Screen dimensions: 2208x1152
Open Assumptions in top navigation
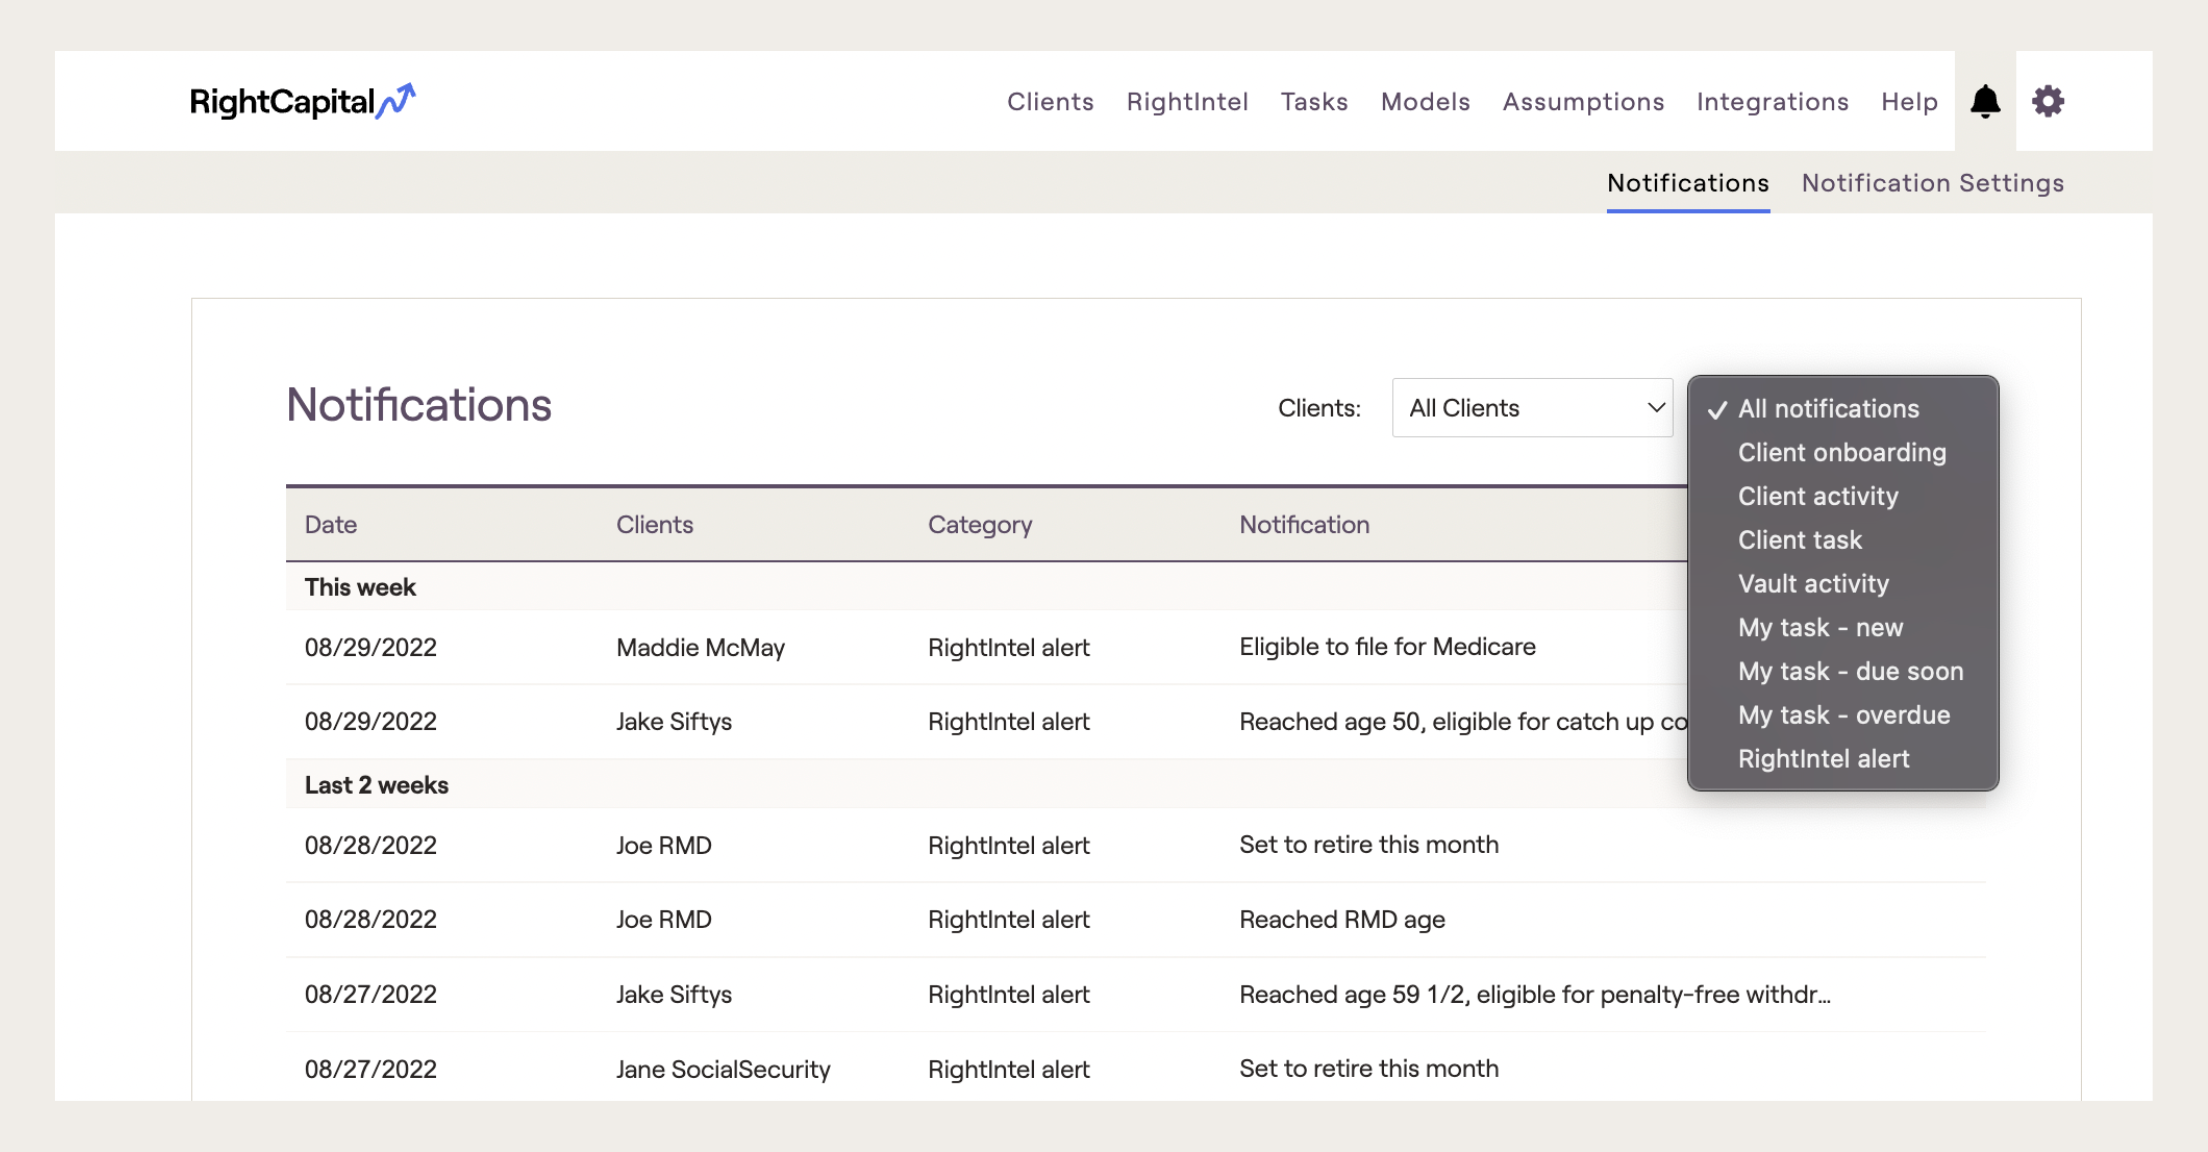coord(1583,101)
